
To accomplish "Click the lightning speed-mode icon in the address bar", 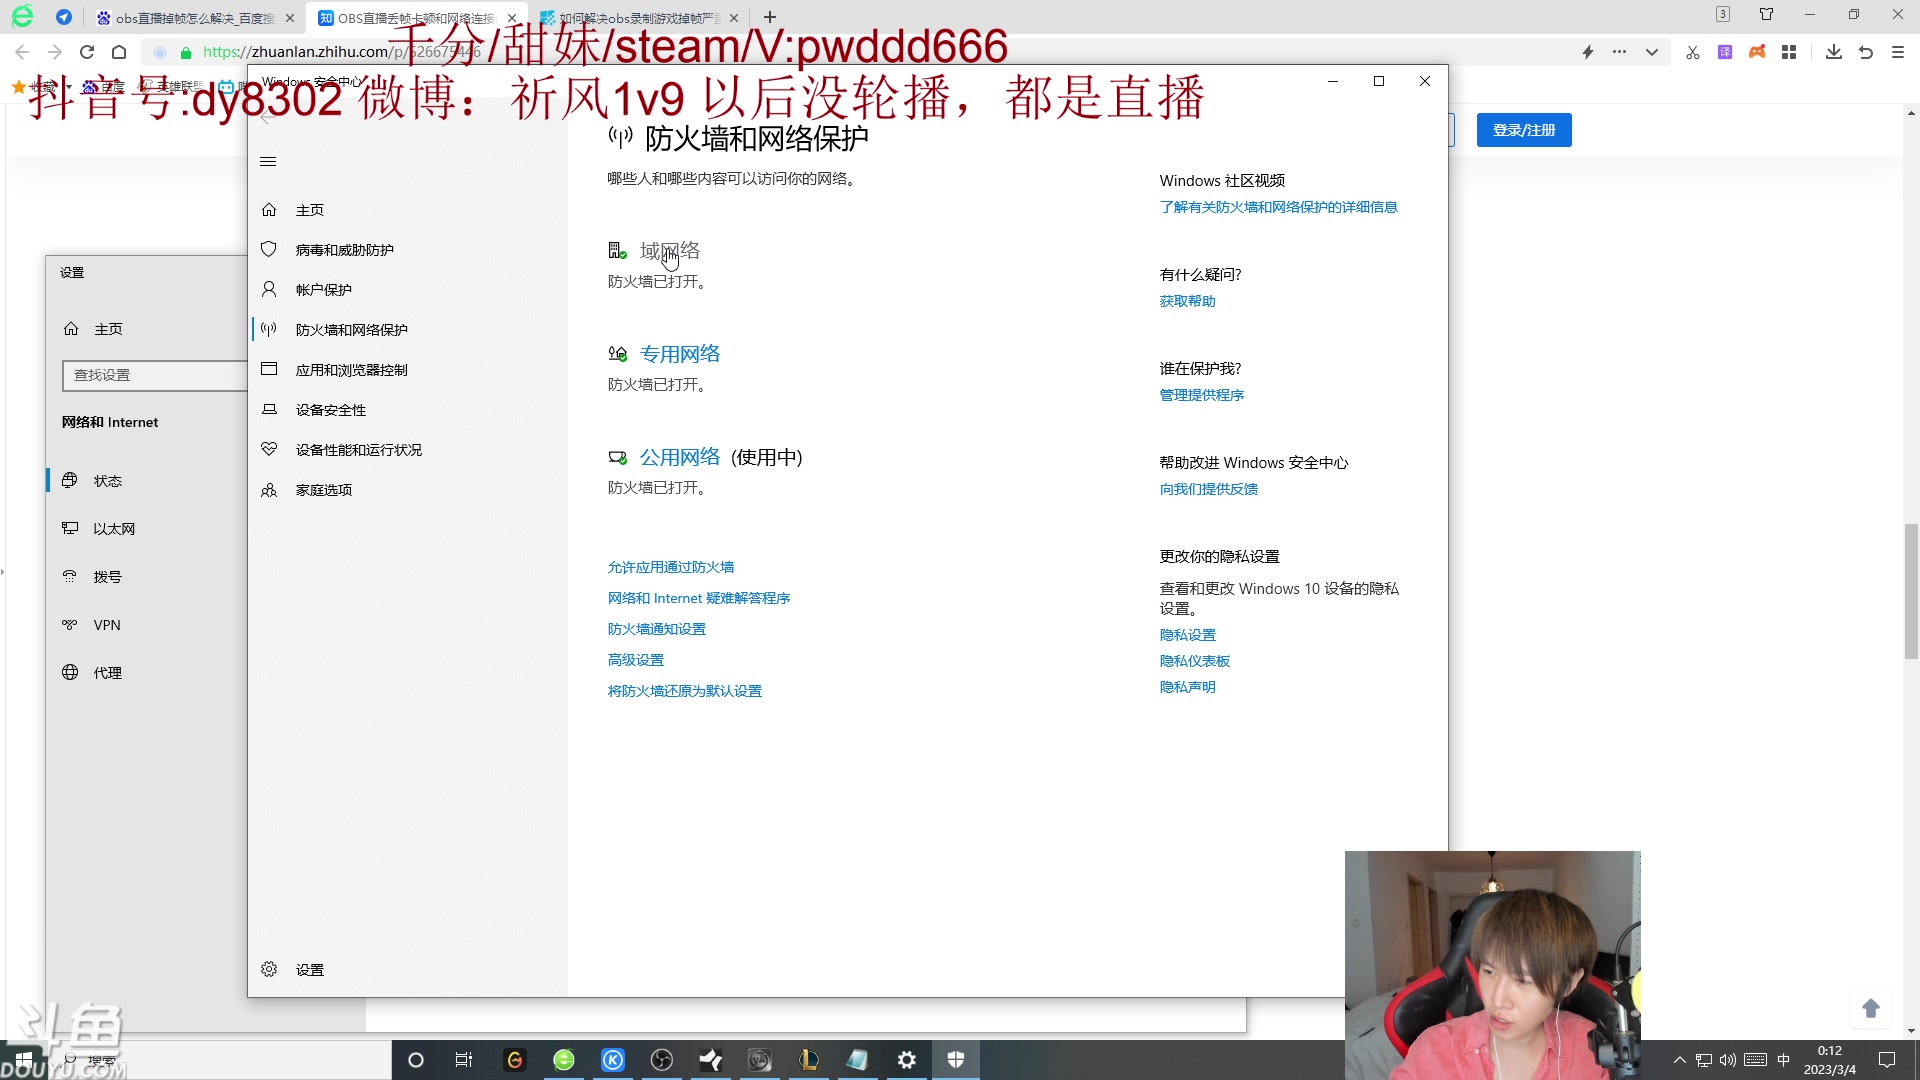I will [1587, 52].
